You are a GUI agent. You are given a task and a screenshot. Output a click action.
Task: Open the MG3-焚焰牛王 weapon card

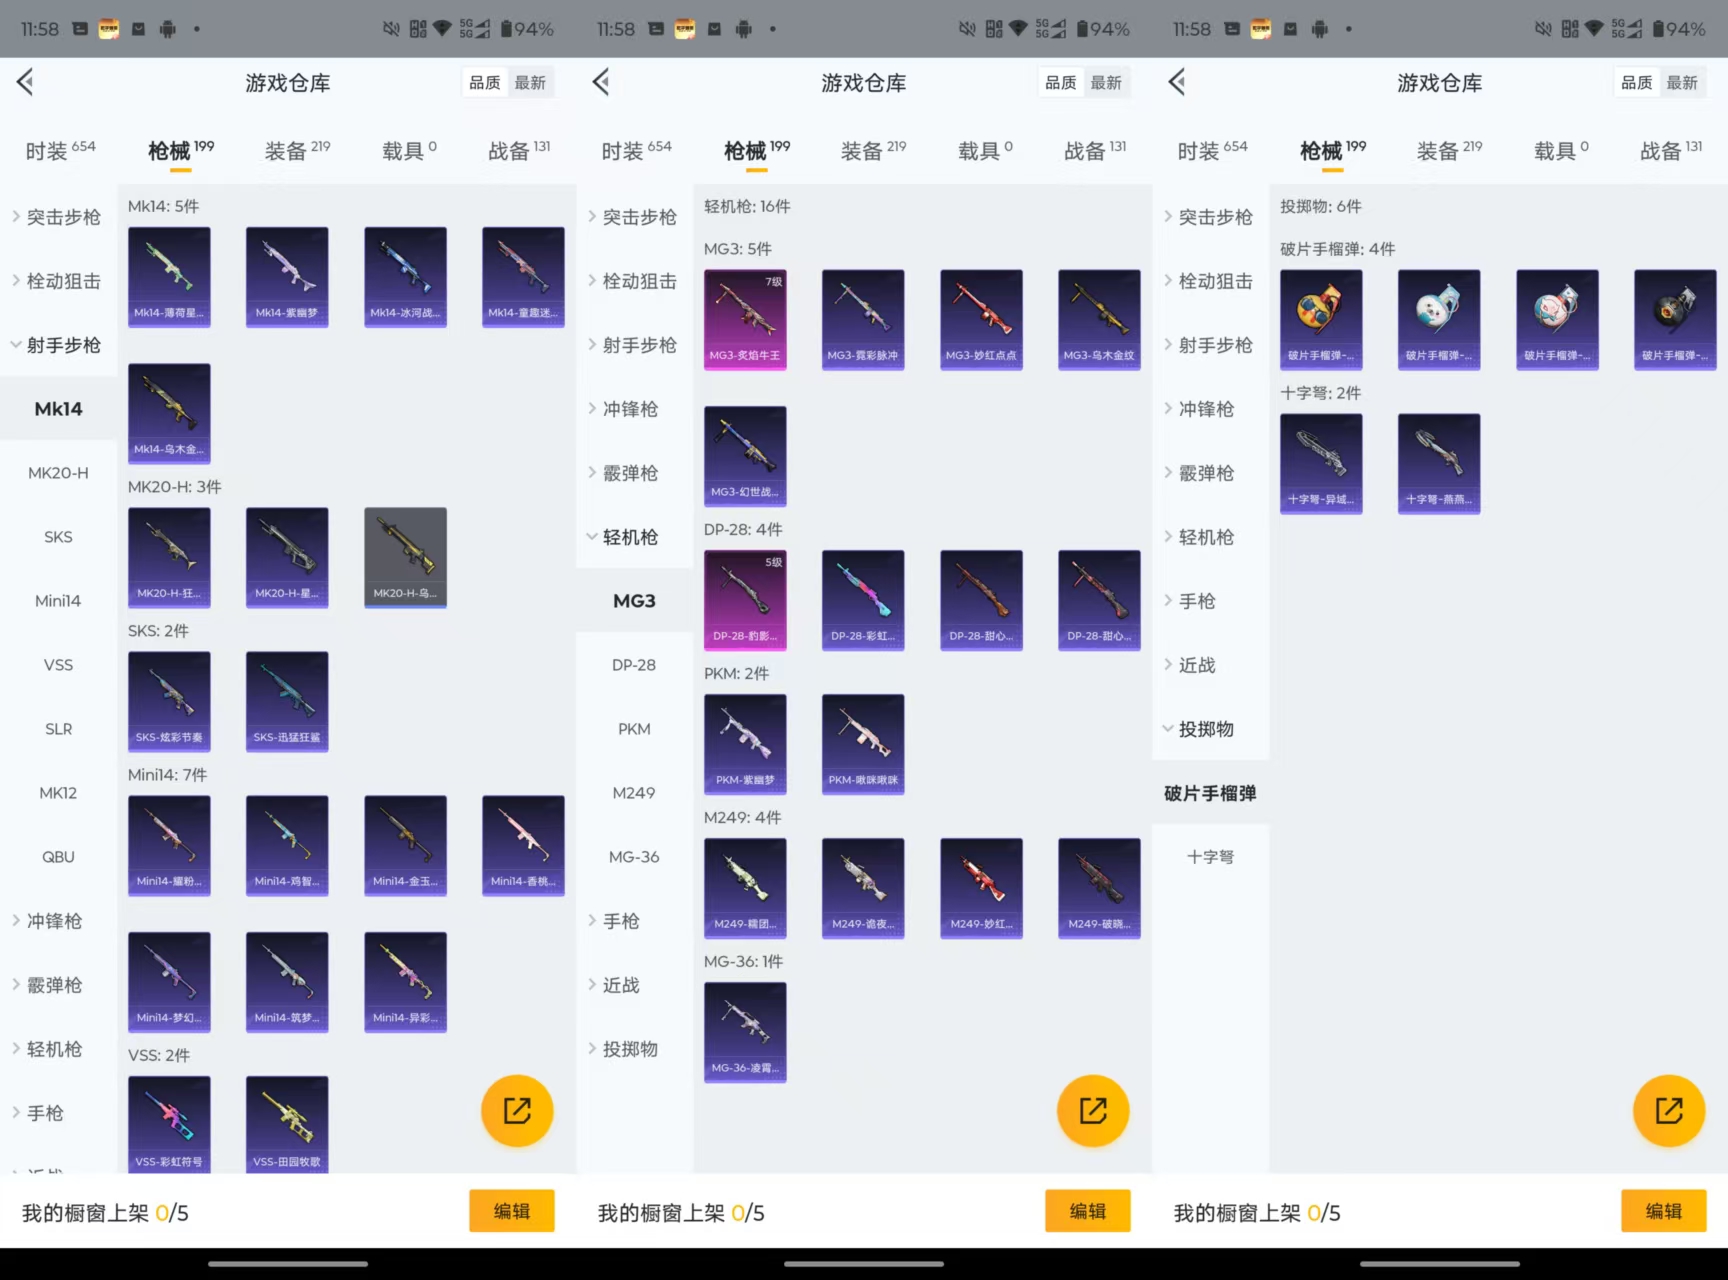(x=744, y=319)
